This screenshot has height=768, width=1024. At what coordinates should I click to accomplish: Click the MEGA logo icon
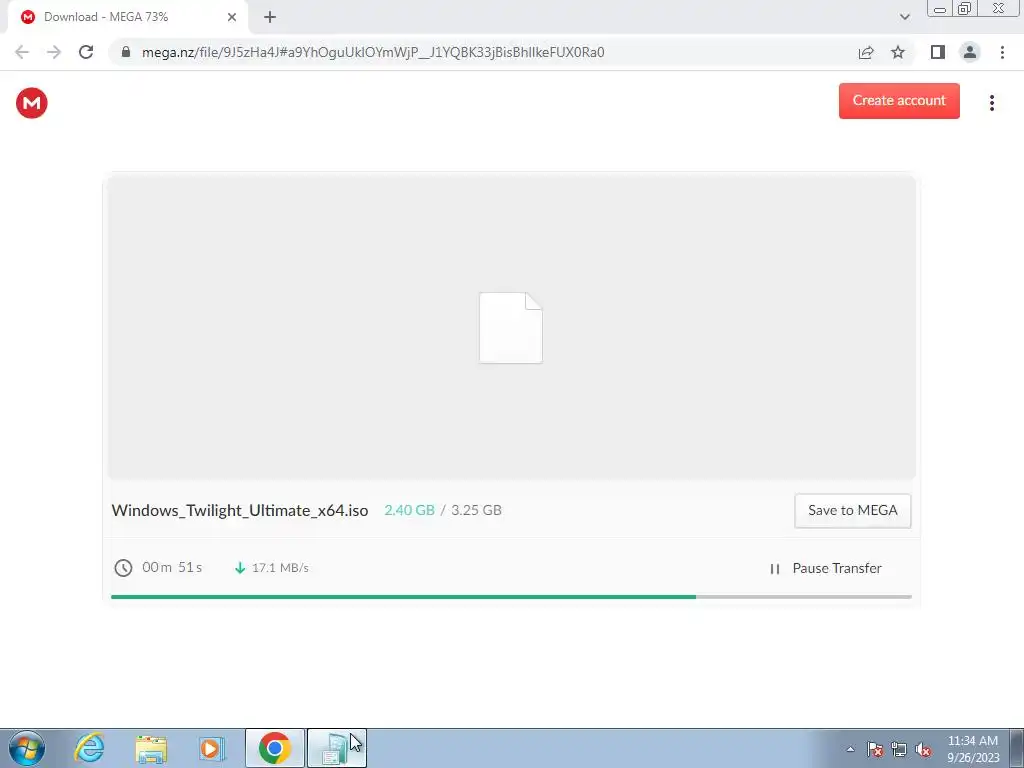click(x=31, y=103)
